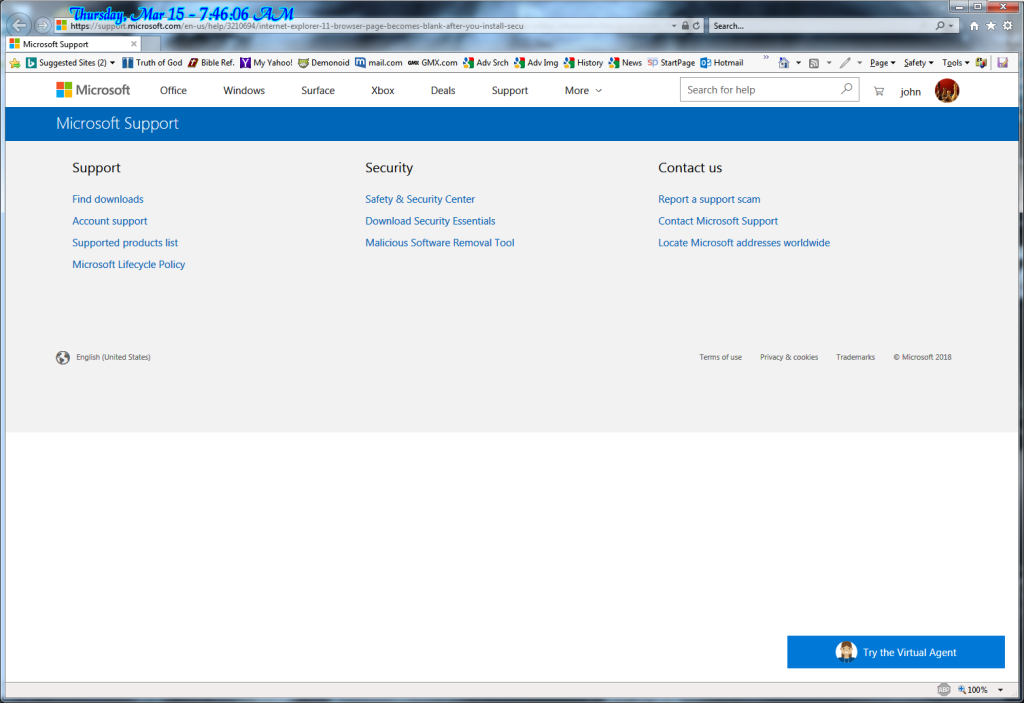Click the magnifier icon in browser search box
Viewport: 1024px width, 703px height.
click(x=940, y=25)
